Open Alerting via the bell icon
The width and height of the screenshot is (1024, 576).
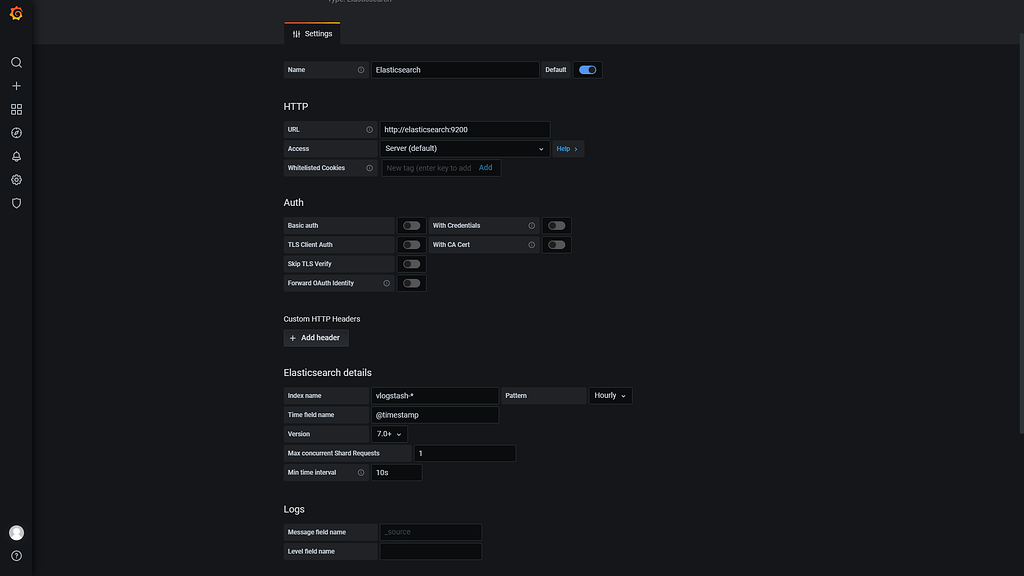(x=16, y=155)
